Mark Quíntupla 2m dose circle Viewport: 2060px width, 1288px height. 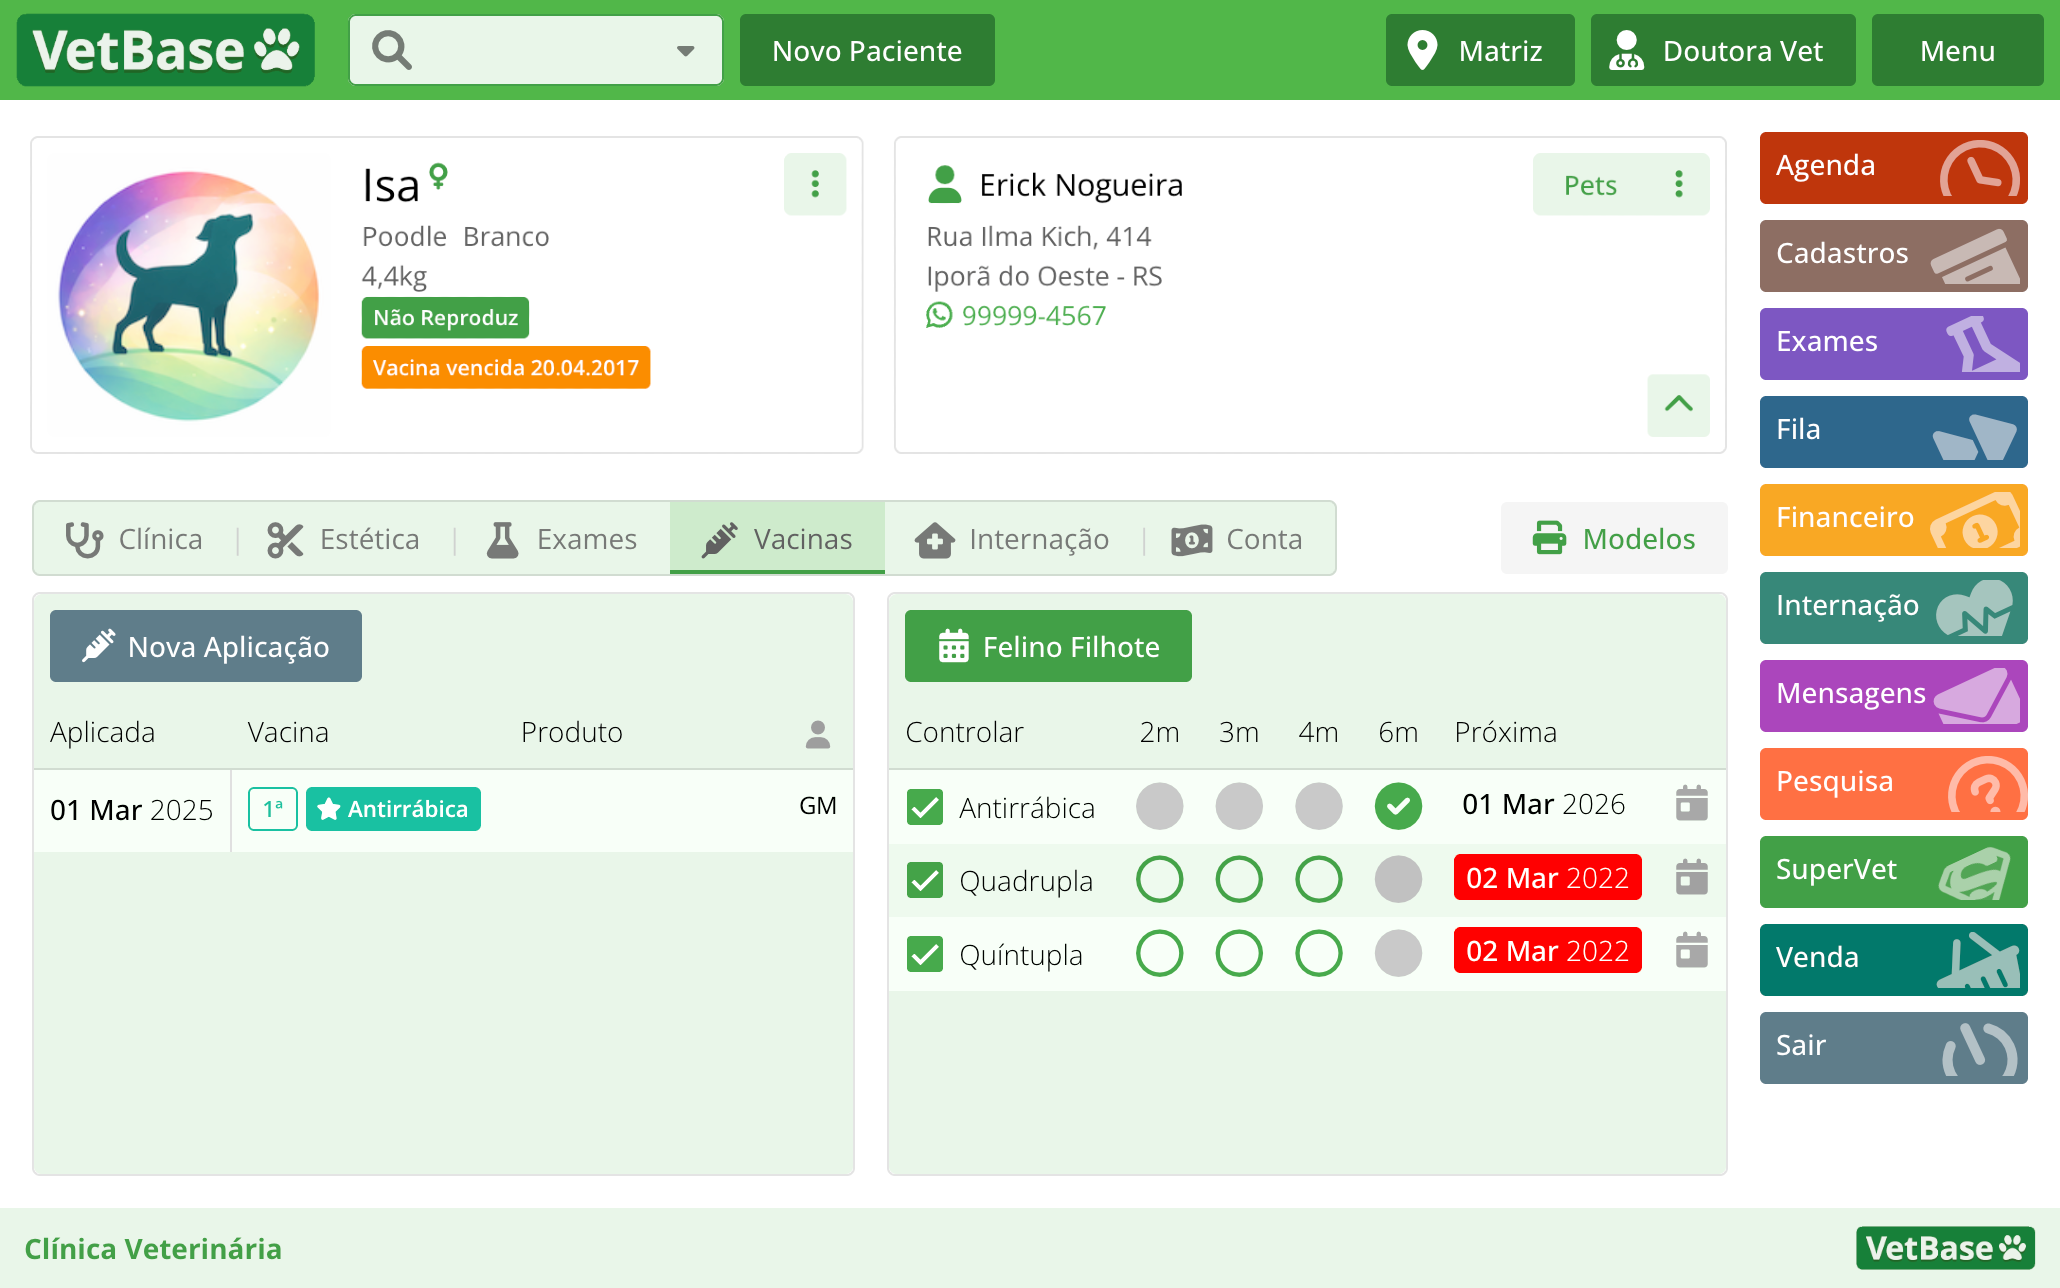[1159, 953]
